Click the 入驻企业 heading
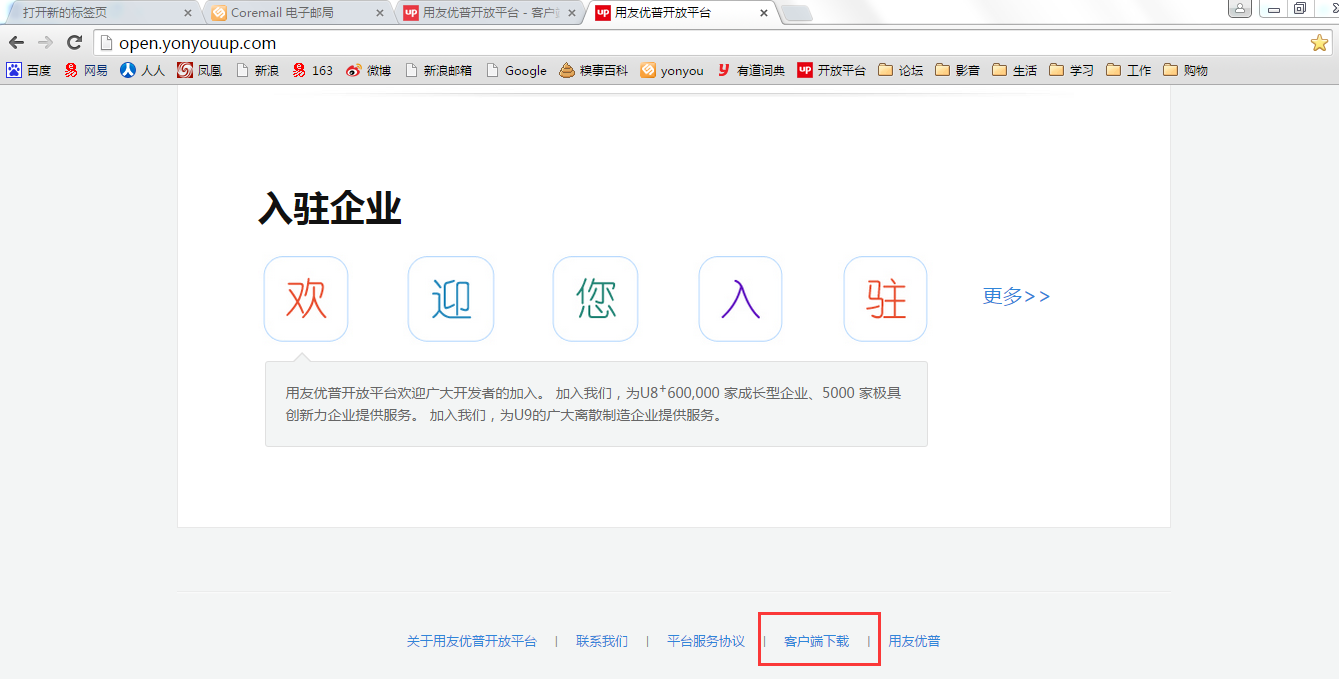Image resolution: width=1339 pixels, height=679 pixels. pos(330,208)
